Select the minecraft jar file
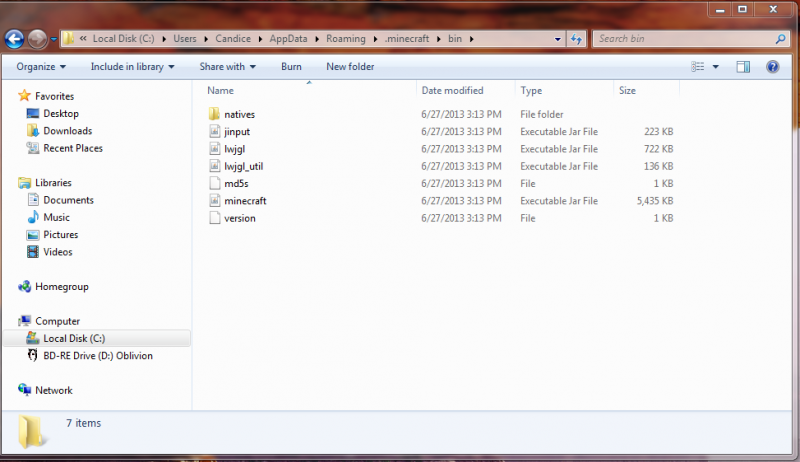 click(245, 201)
